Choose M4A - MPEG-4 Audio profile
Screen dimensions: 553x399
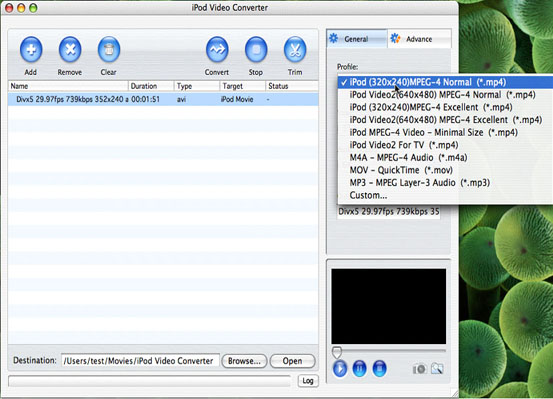[x=445, y=158]
